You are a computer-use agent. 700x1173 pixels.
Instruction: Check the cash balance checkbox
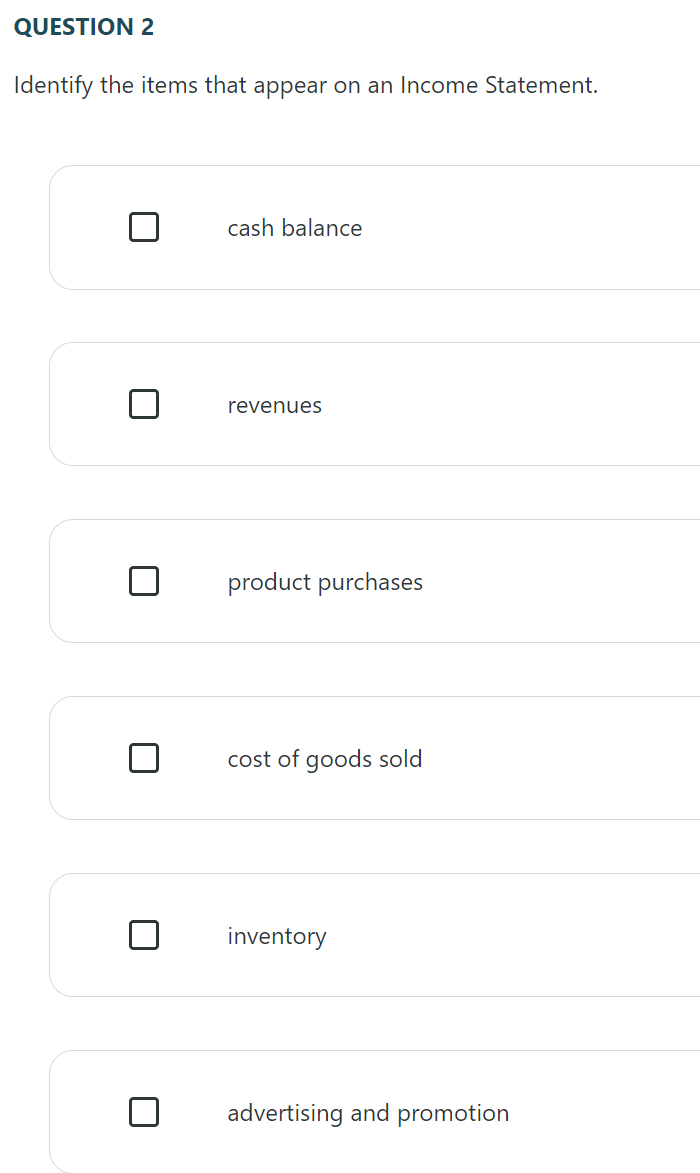144,227
